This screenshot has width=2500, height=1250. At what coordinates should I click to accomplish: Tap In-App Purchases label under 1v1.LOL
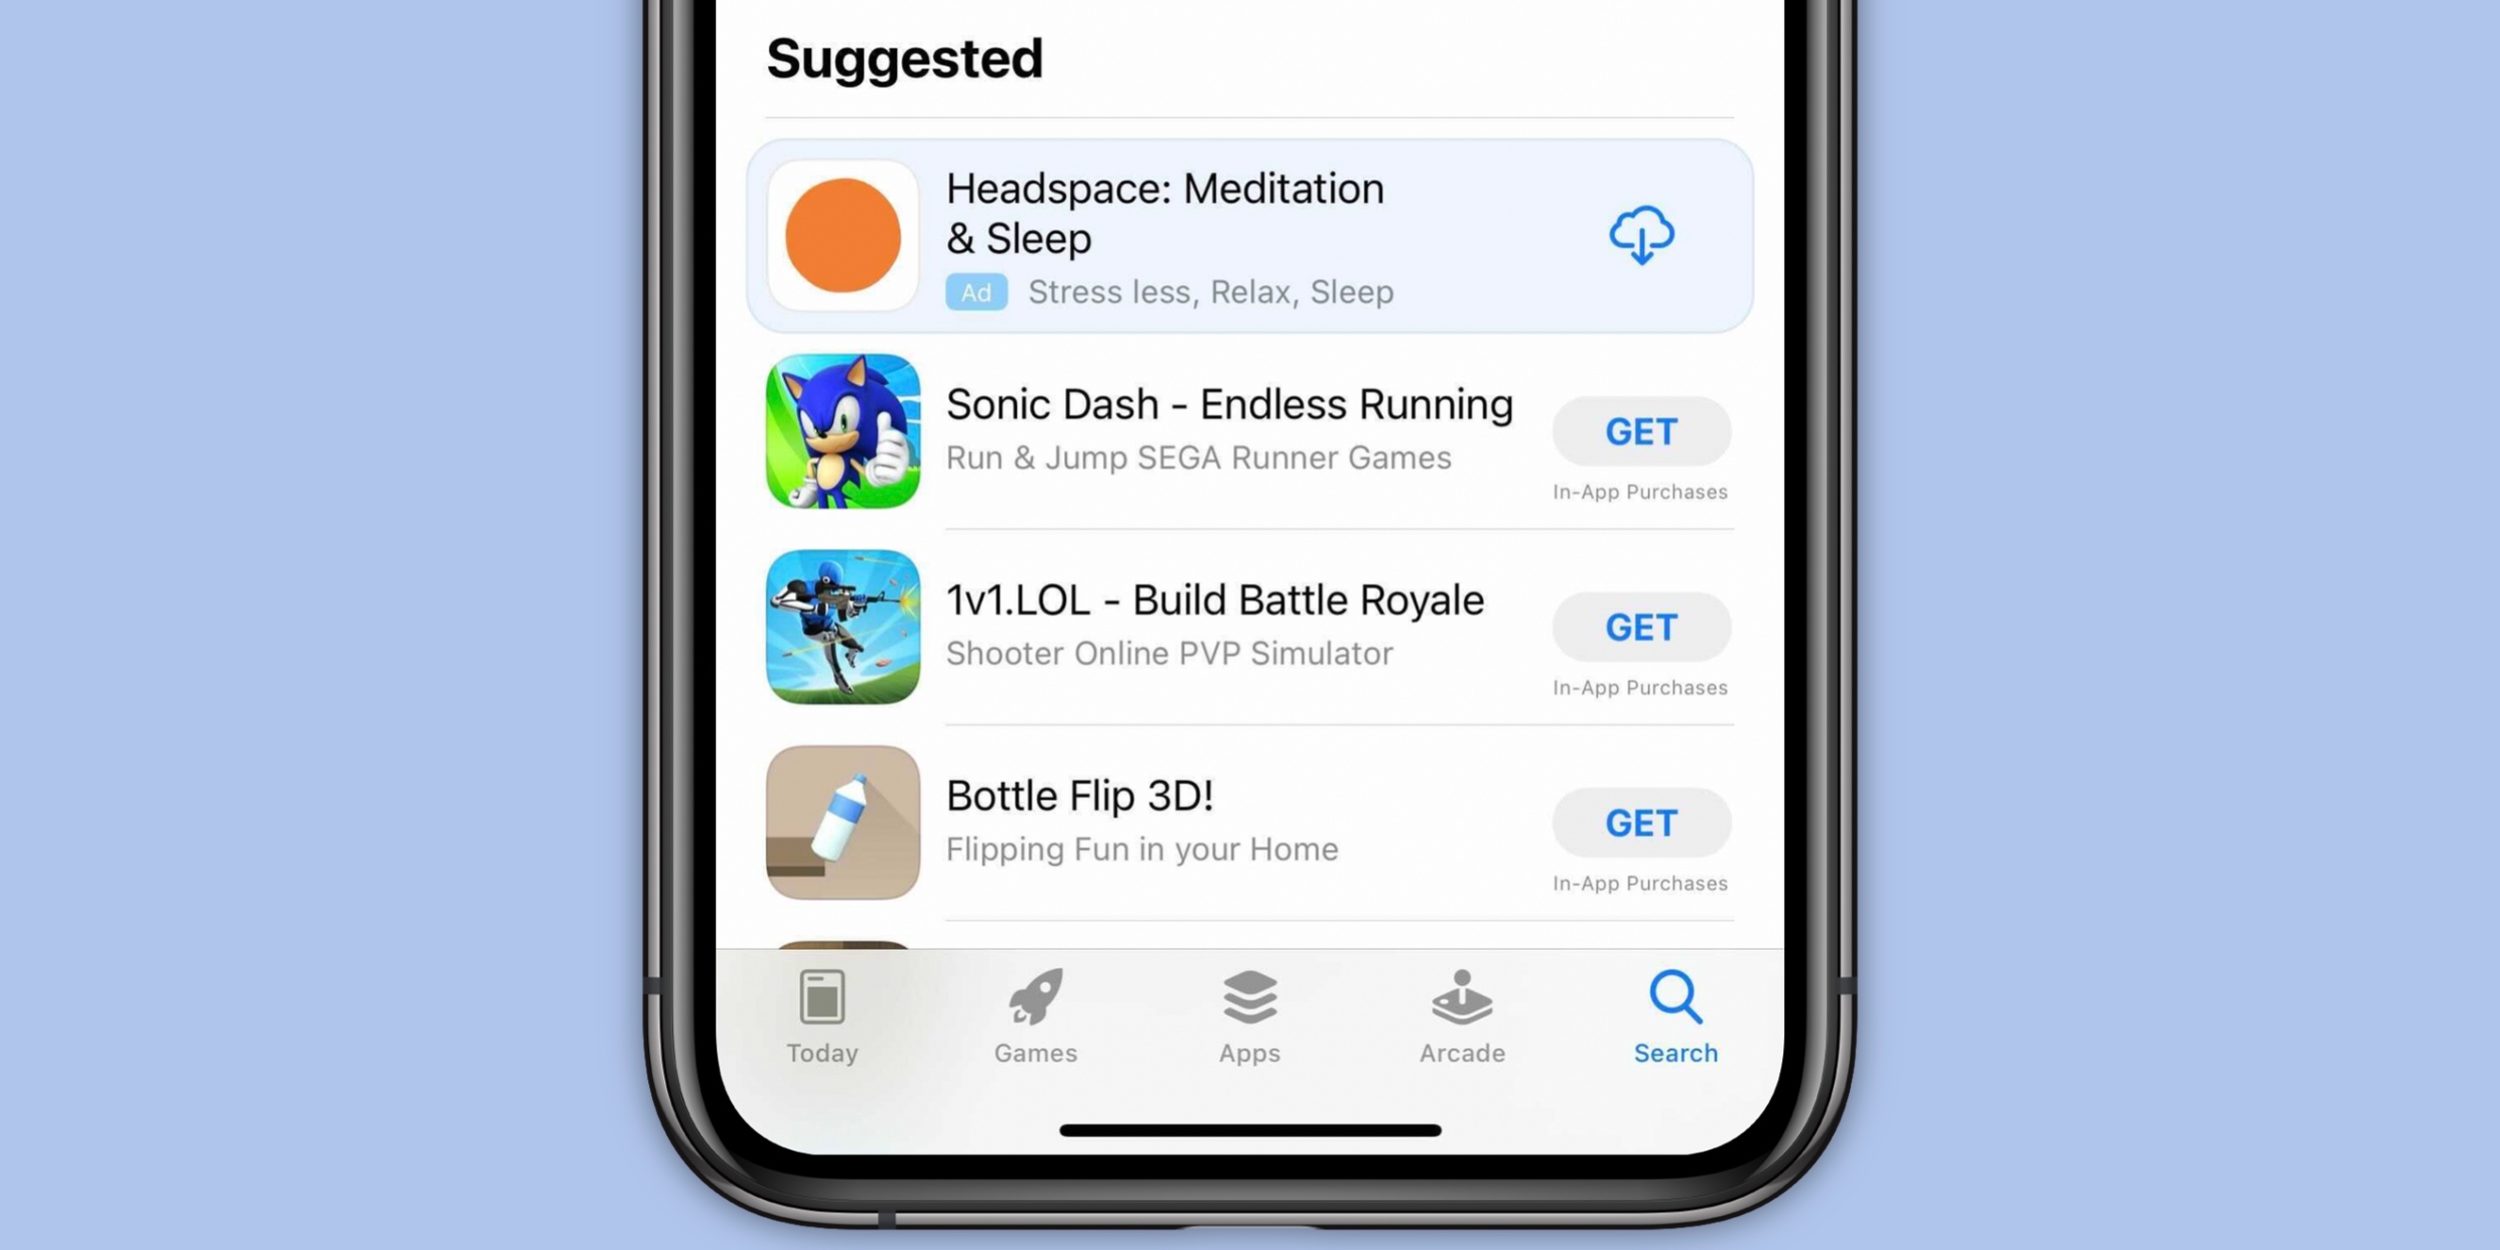tap(1639, 687)
